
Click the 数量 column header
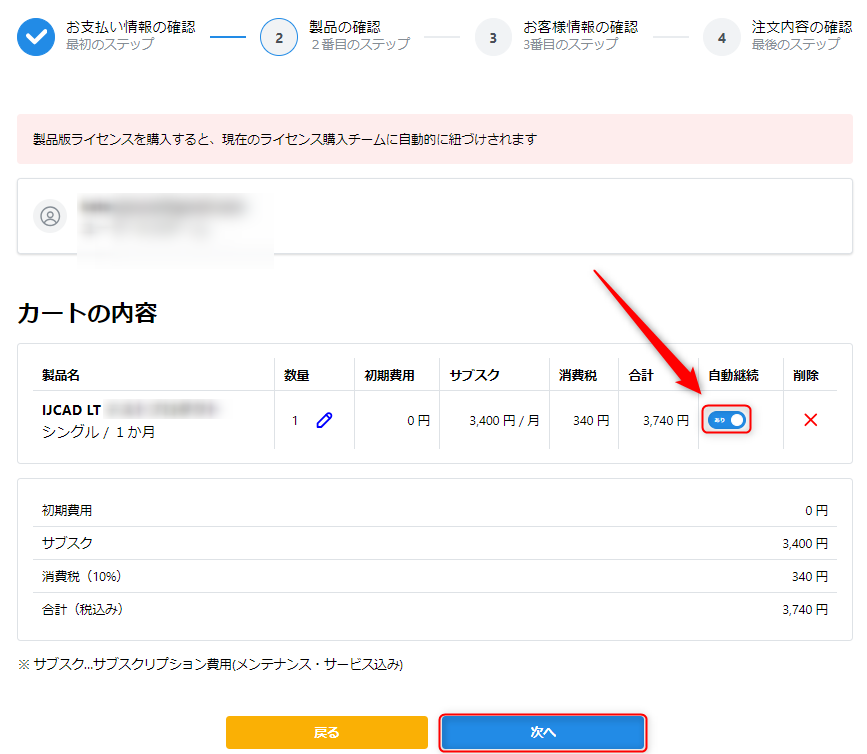click(296, 375)
